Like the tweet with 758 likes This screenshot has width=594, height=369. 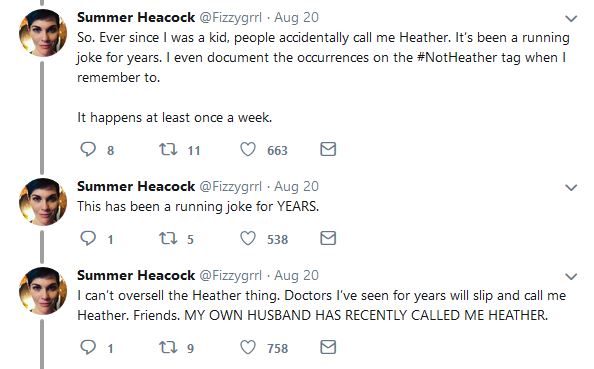click(x=248, y=347)
